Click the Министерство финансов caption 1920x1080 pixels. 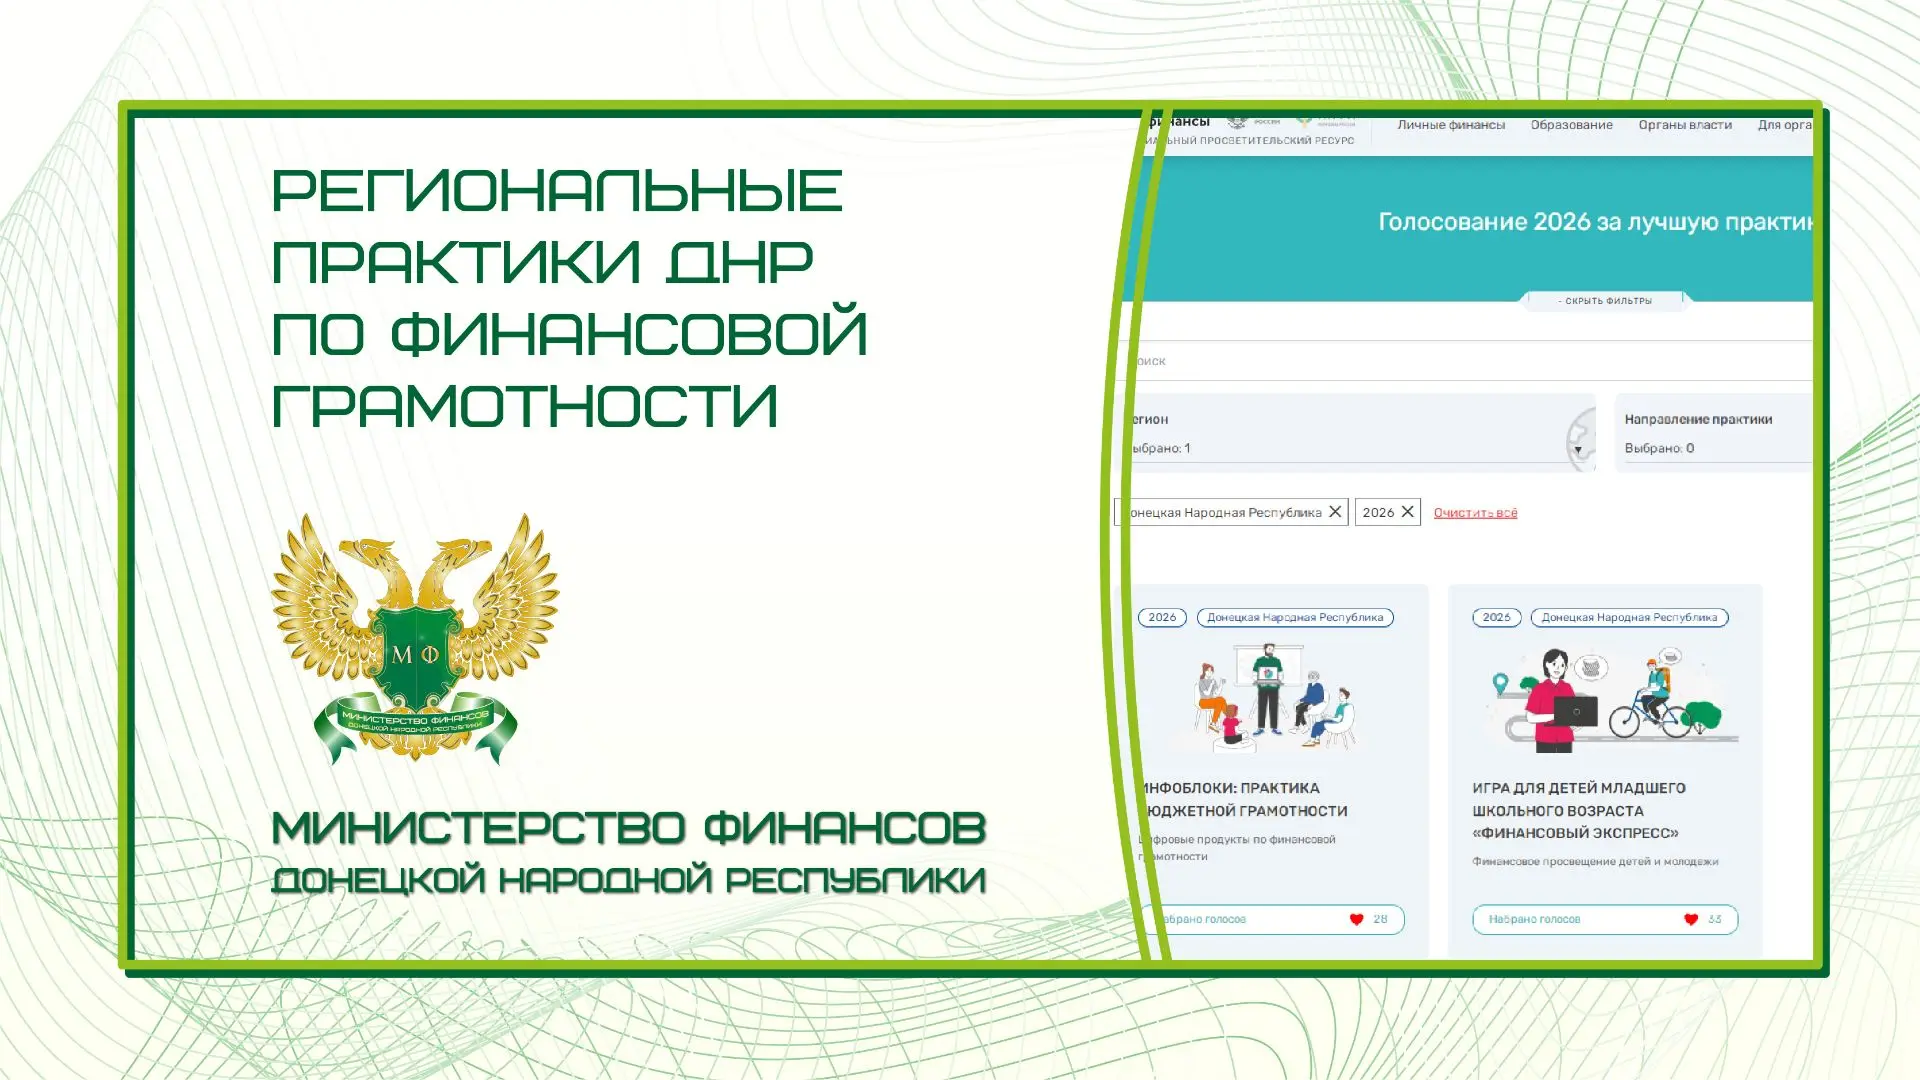coord(629,828)
